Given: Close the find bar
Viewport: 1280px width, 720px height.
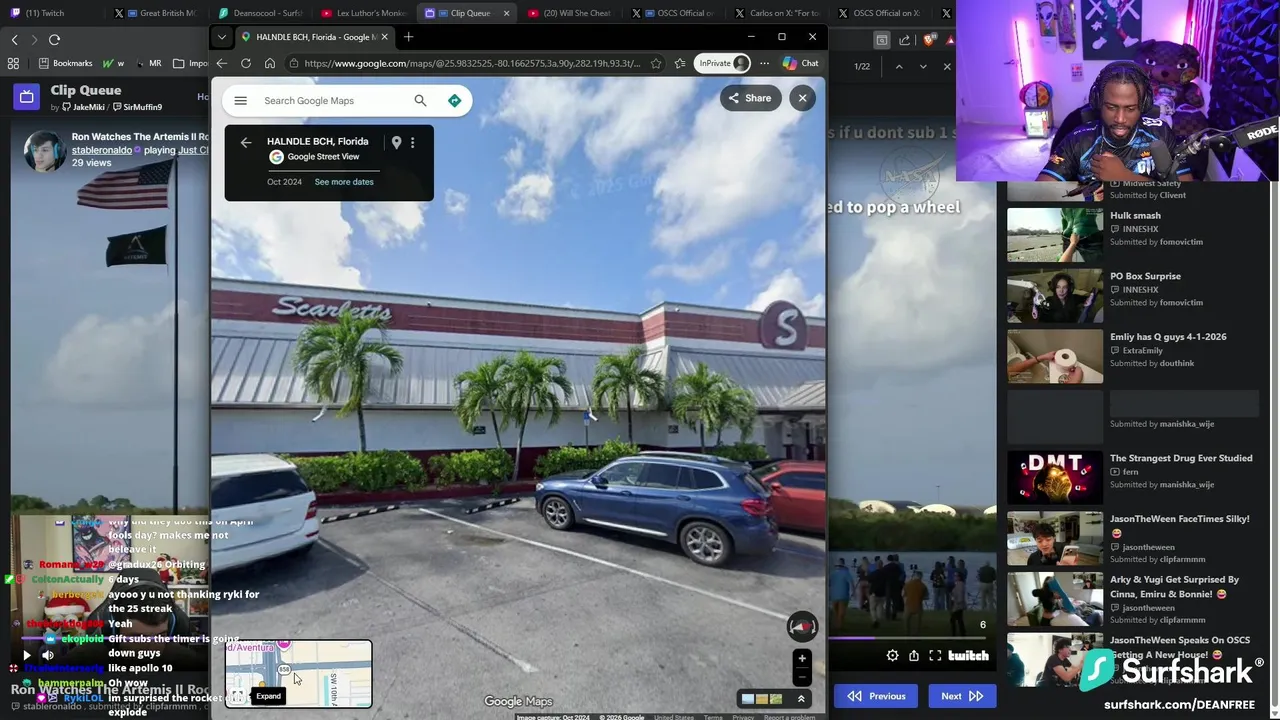Looking at the screenshot, I should click(x=947, y=66).
